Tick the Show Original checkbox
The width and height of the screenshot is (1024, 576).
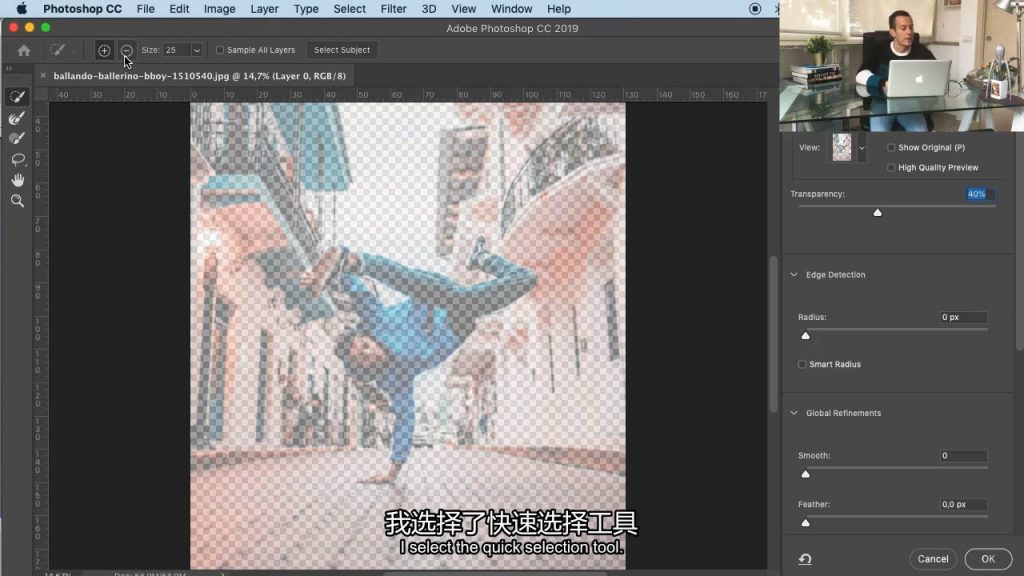891,148
